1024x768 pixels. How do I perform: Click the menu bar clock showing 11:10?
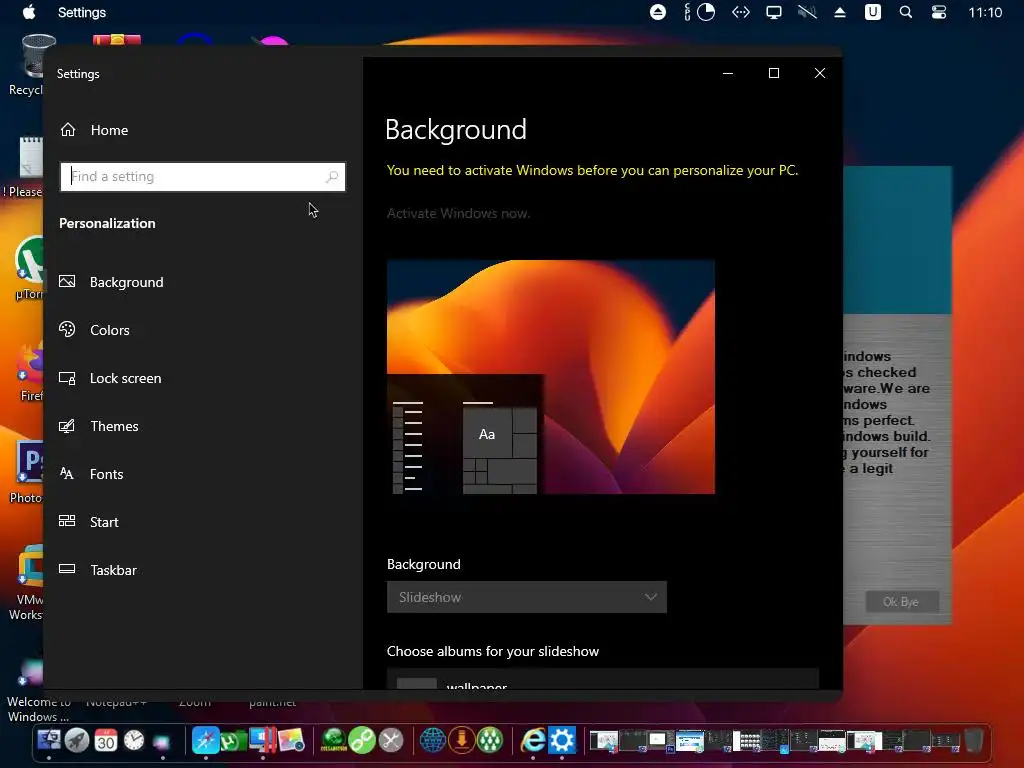click(x=985, y=12)
